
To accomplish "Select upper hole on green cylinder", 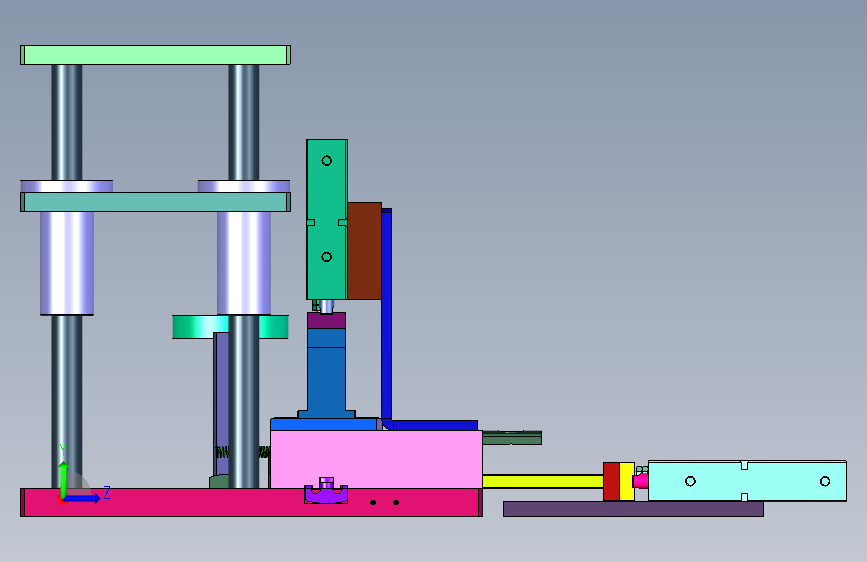I will (x=326, y=161).
